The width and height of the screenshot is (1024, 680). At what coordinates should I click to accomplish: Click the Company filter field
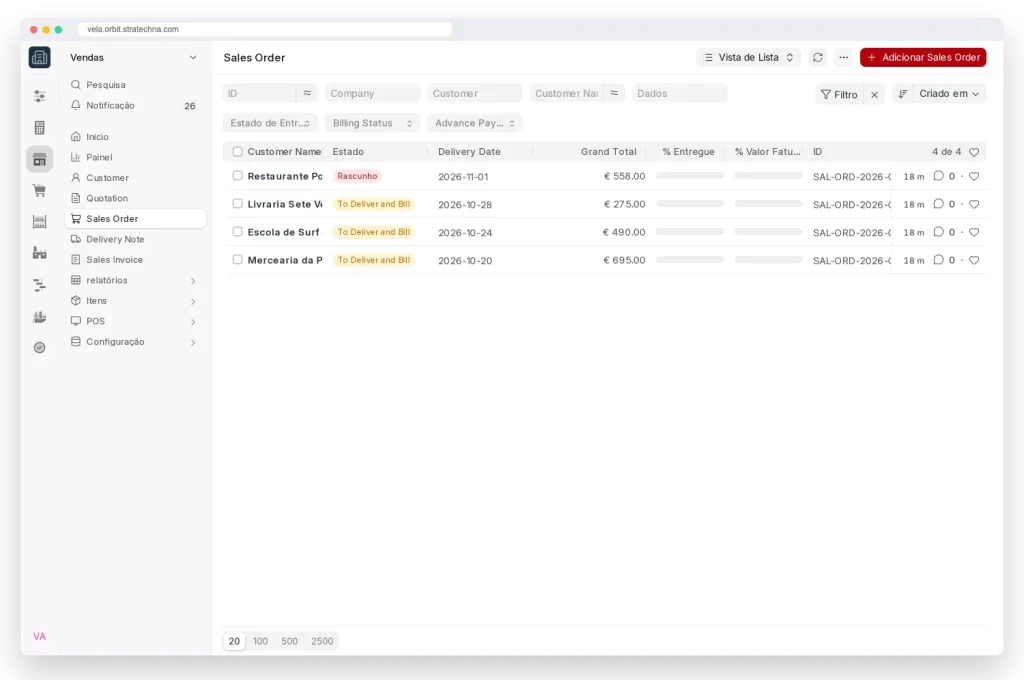click(x=373, y=93)
